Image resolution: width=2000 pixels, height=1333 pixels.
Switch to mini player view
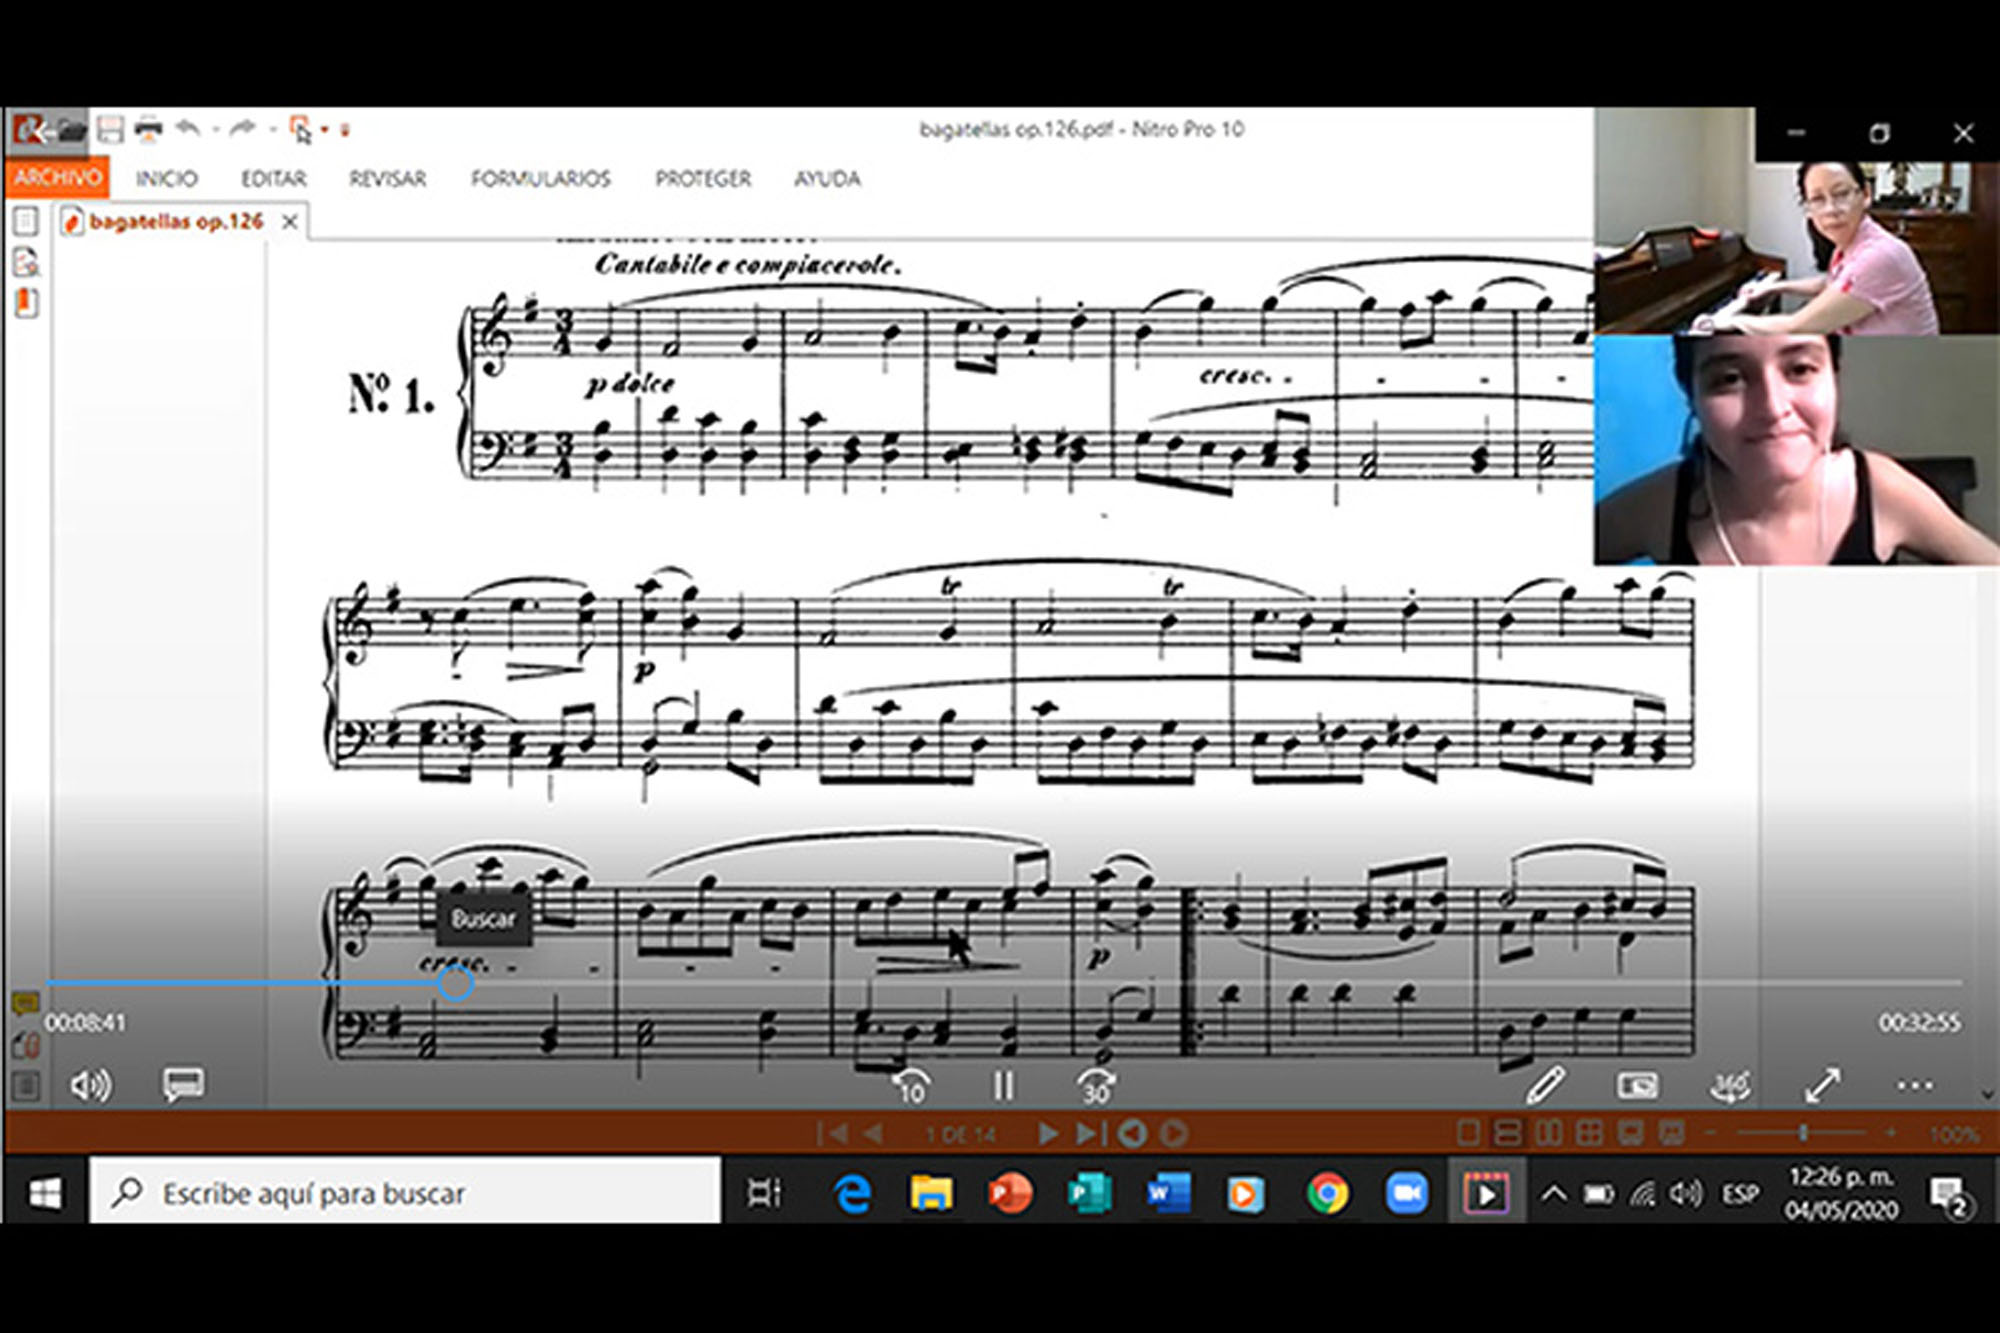(1637, 1085)
